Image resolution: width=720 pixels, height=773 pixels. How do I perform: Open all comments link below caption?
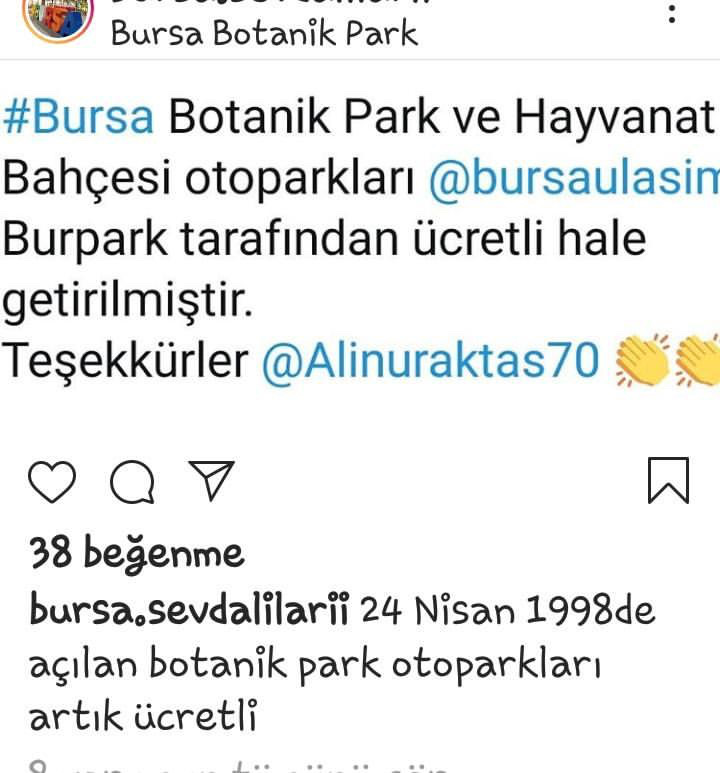tap(238, 767)
